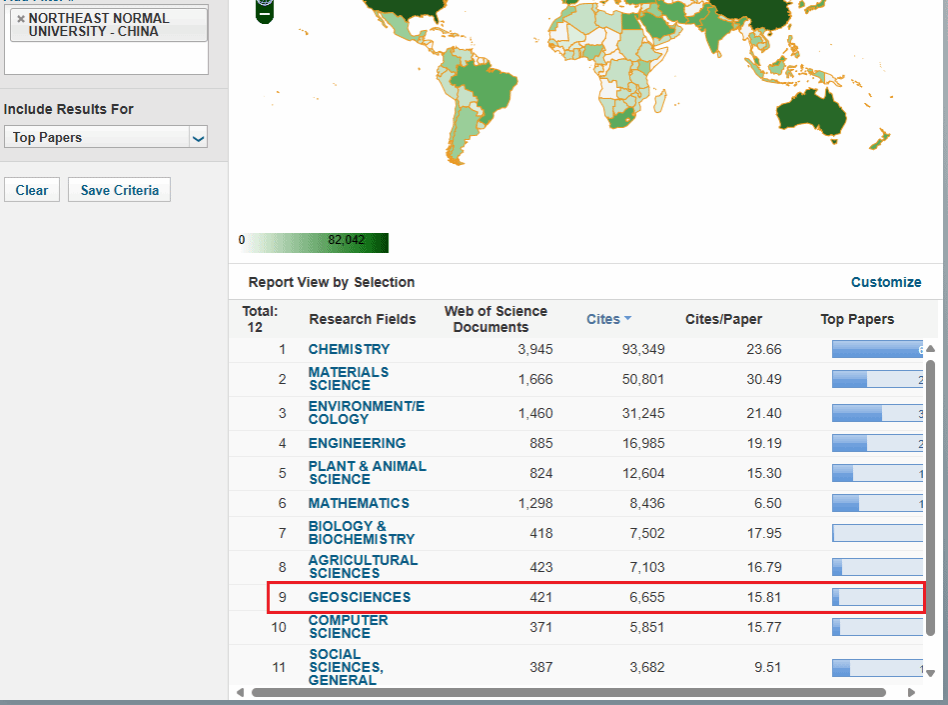Open the Top Papers dropdown arrow
Screen dimensions: 948x705
click(x=198, y=138)
